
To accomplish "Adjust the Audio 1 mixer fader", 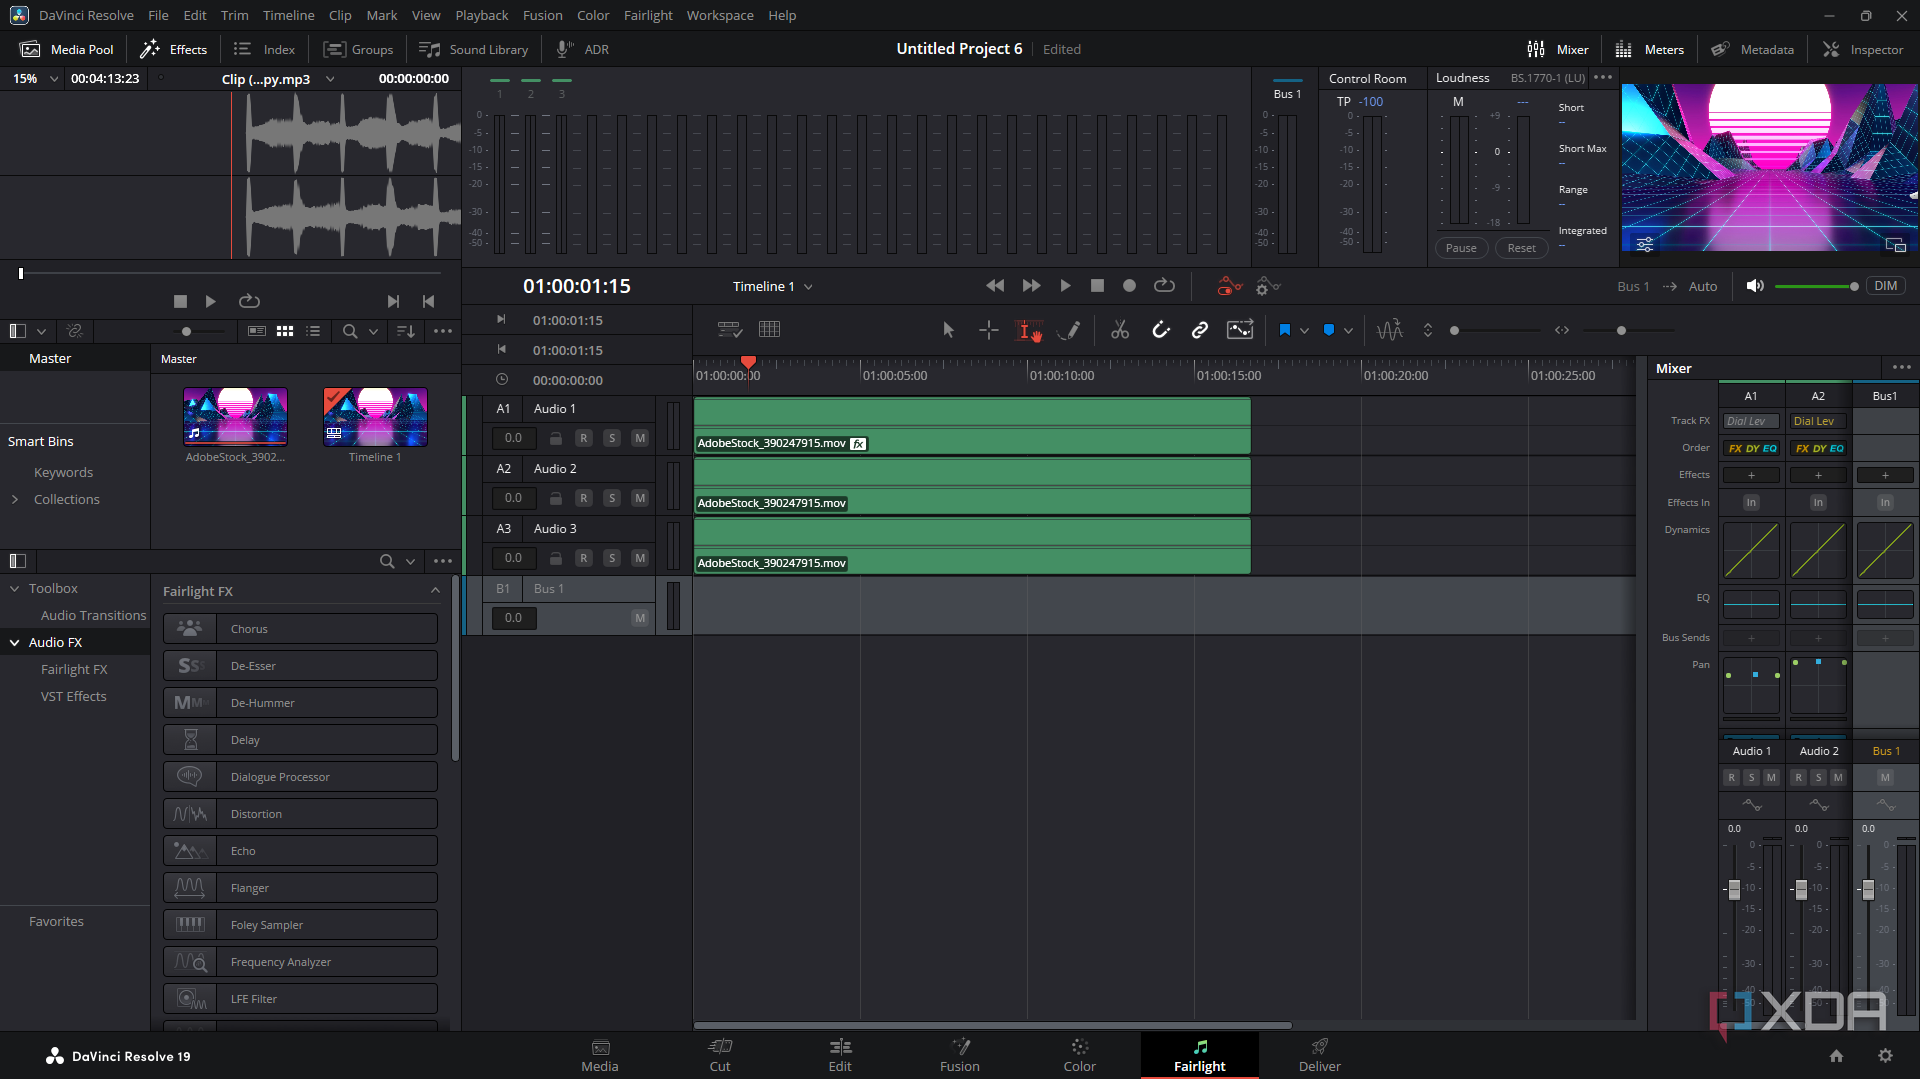I will tap(1734, 889).
